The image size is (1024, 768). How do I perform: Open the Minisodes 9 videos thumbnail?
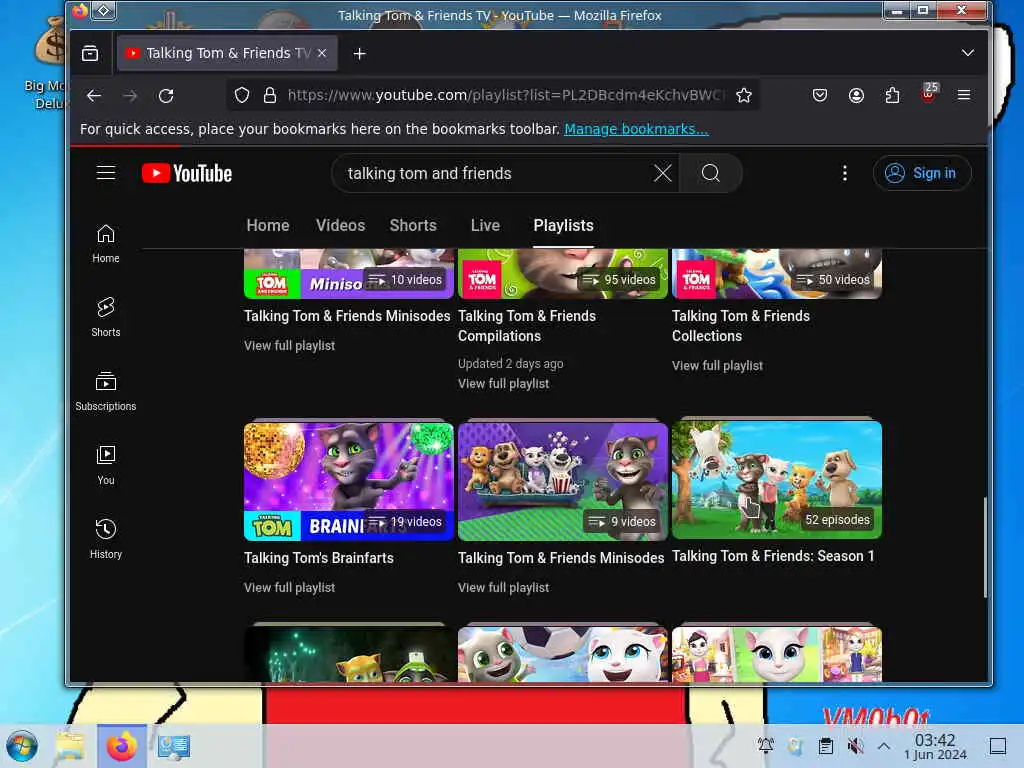point(563,481)
